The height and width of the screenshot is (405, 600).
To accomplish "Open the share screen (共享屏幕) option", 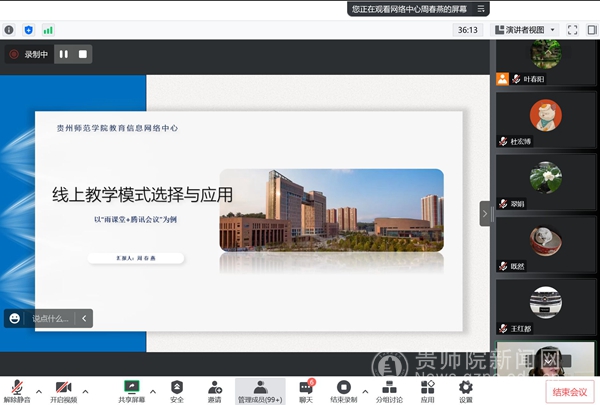I will 132,389.
